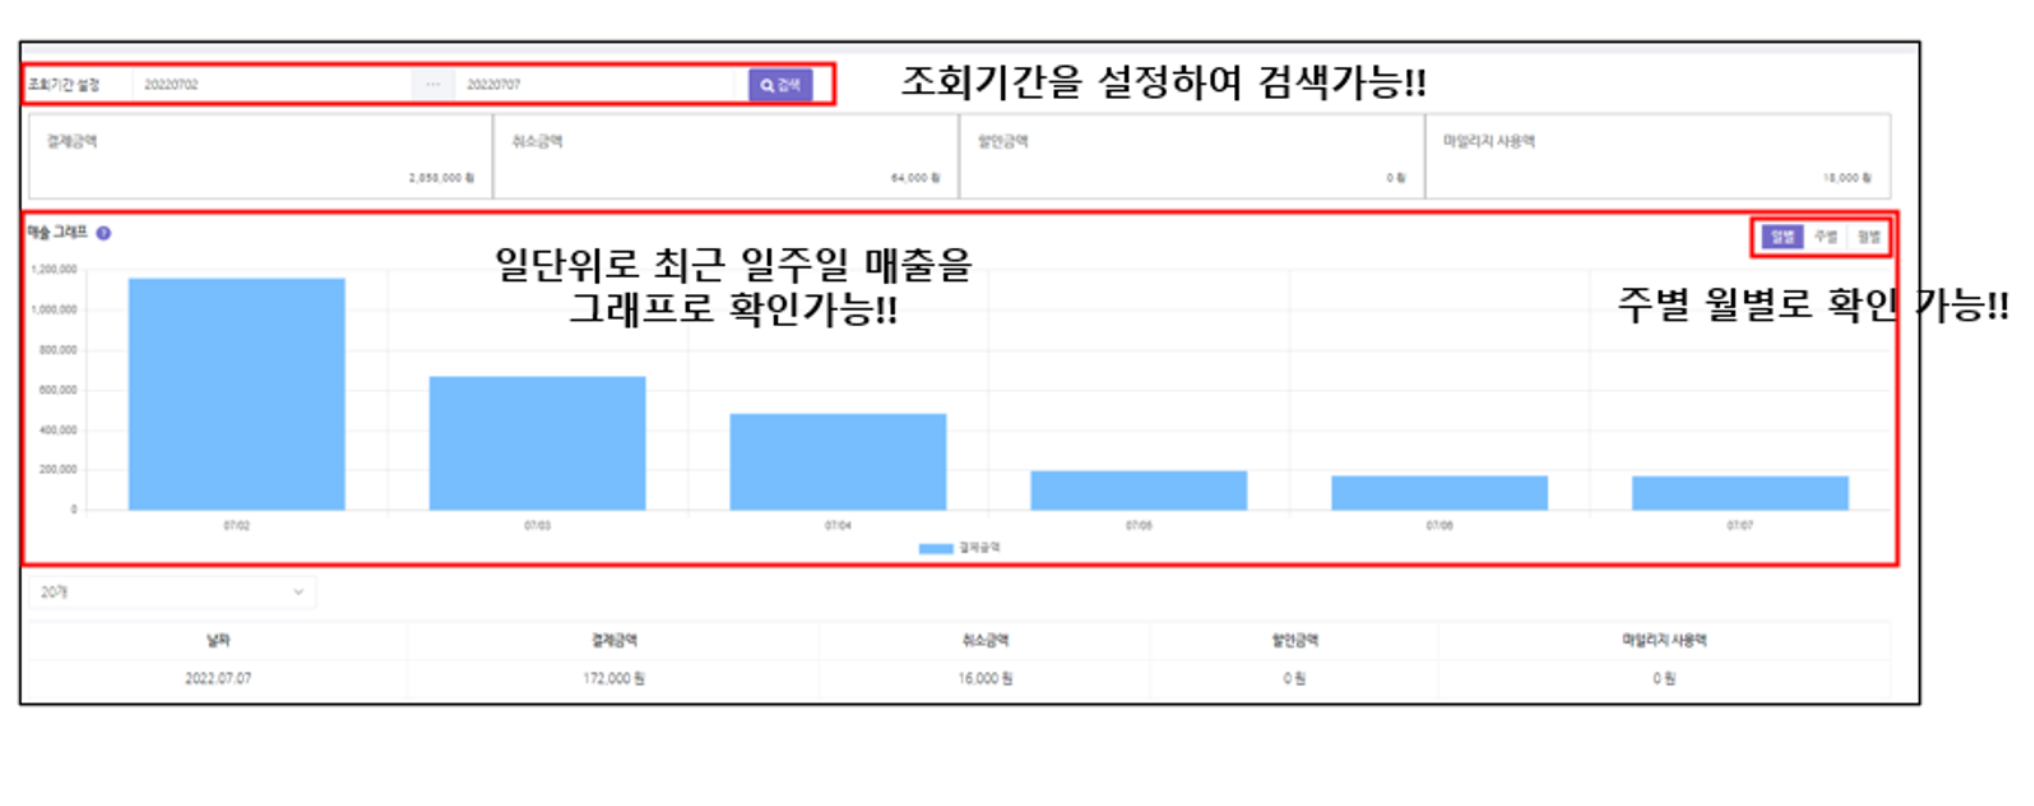Click the 07/05 bar in sales graph
Viewport: 2034px width, 806px height.
pos(1139,490)
